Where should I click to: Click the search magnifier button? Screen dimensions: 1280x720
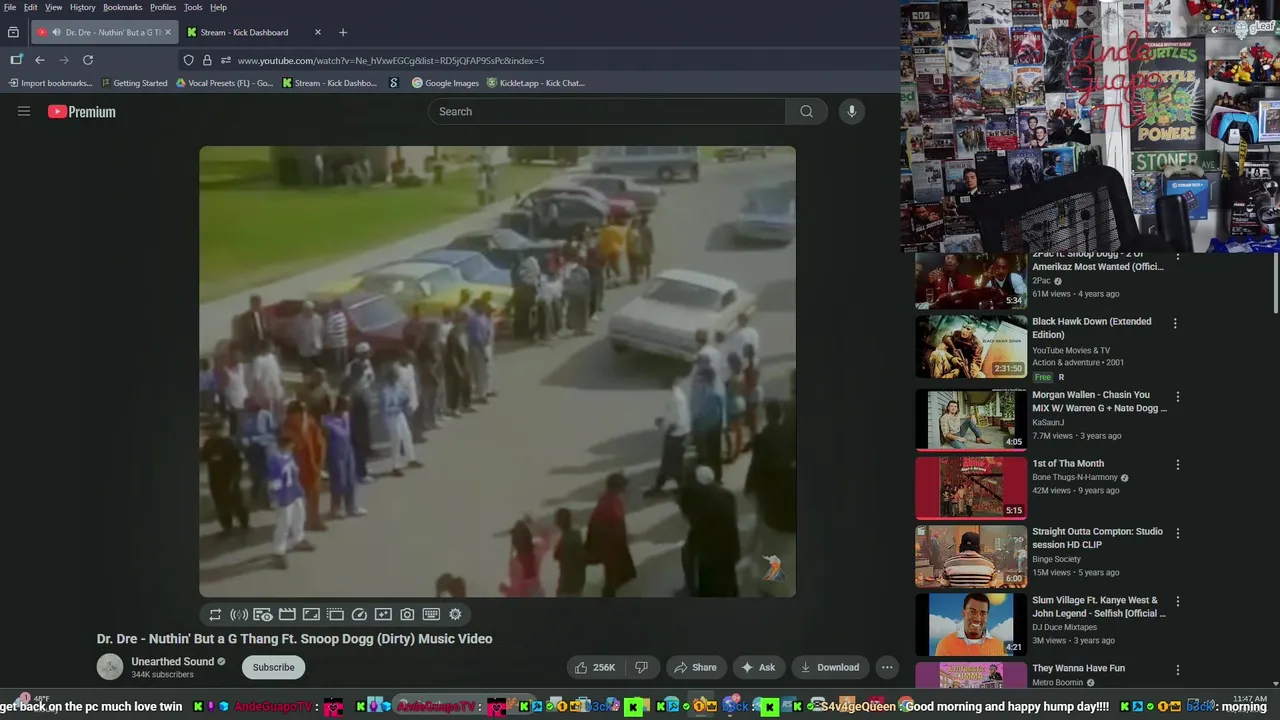point(806,111)
